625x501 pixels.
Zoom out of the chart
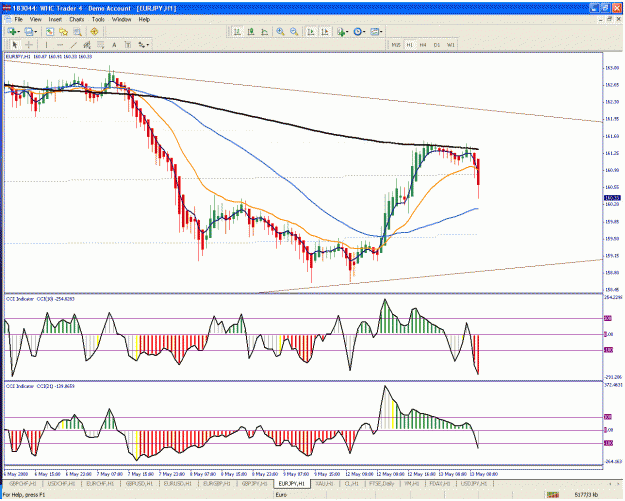tap(294, 31)
